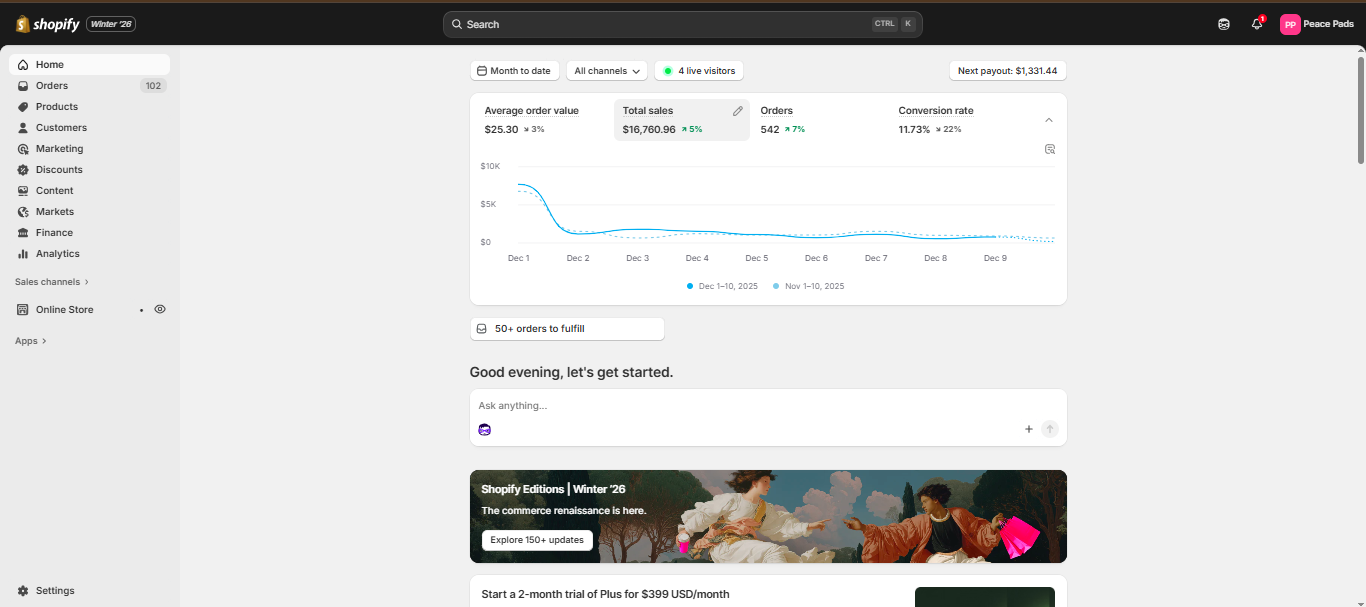Open Products in the sidebar
Screen dimensions: 1366x607
pos(89,107)
